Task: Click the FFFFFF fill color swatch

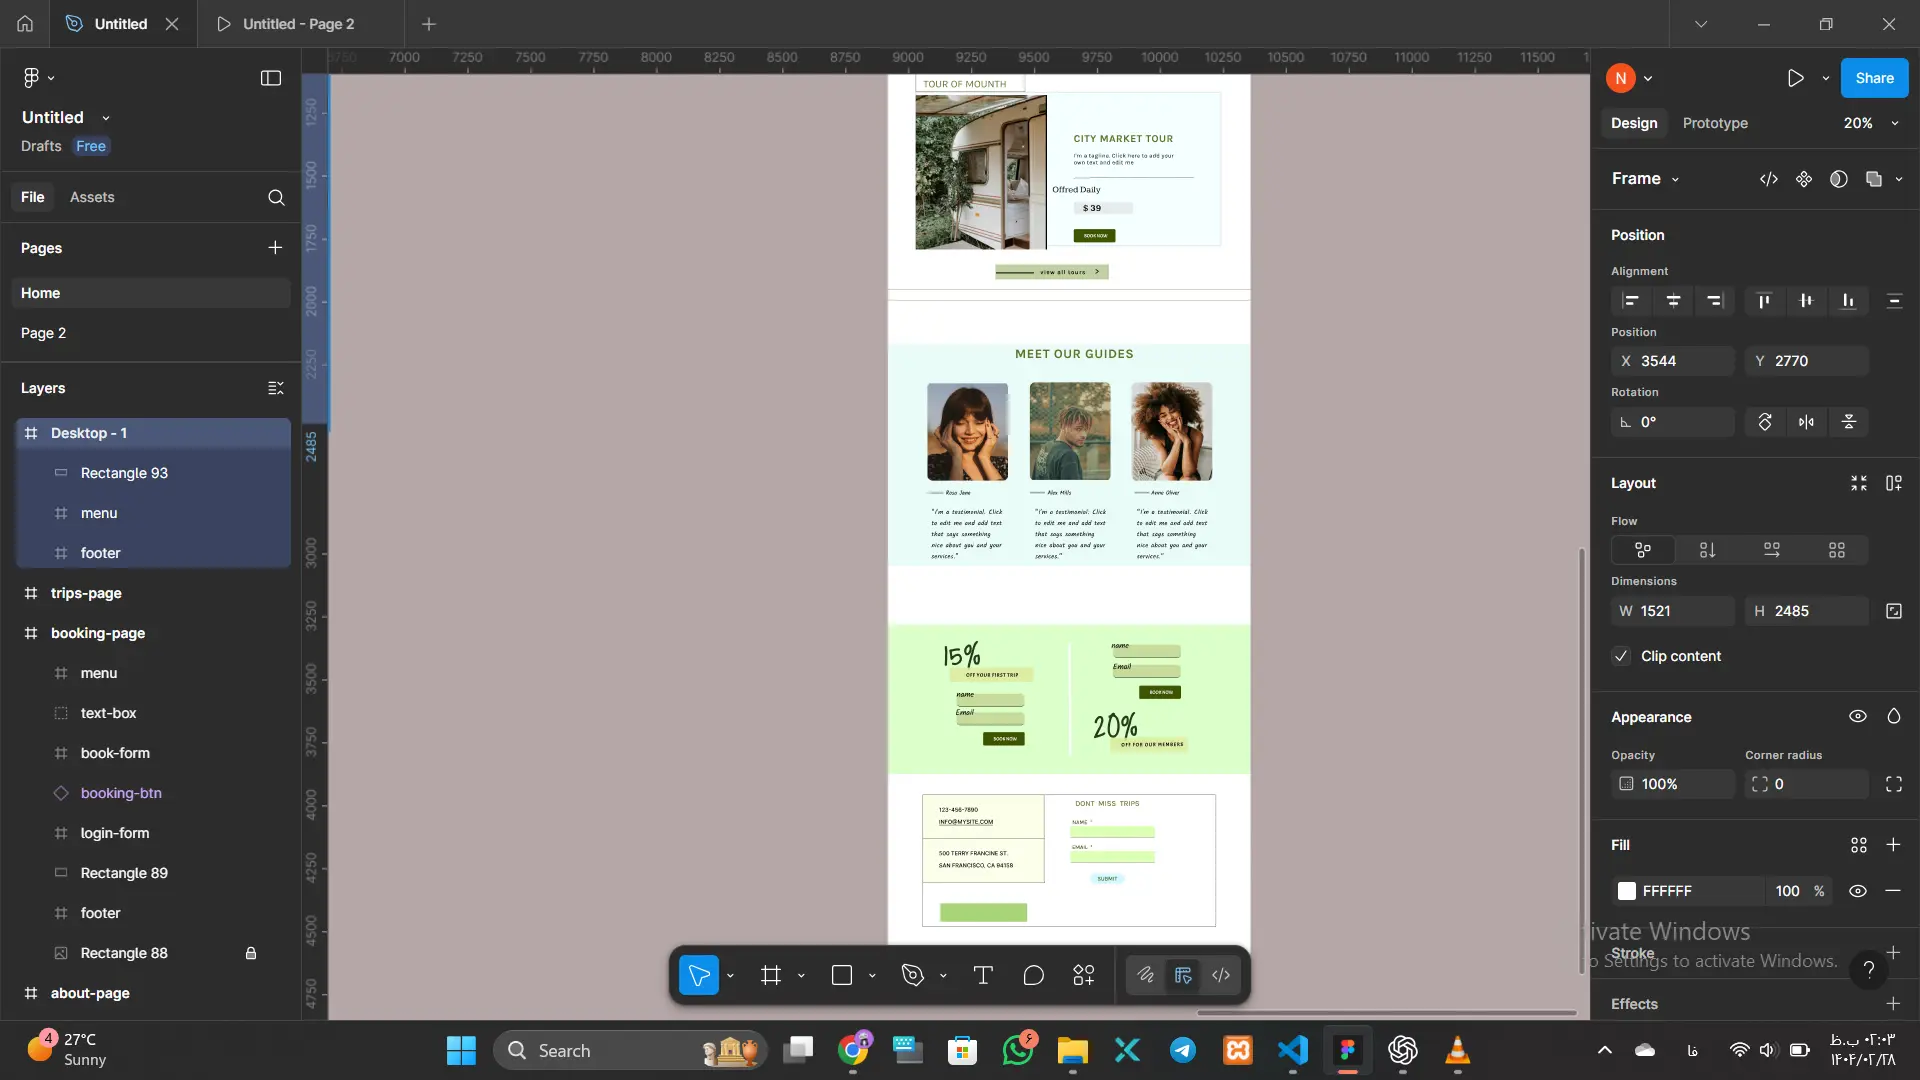Action: [1627, 891]
